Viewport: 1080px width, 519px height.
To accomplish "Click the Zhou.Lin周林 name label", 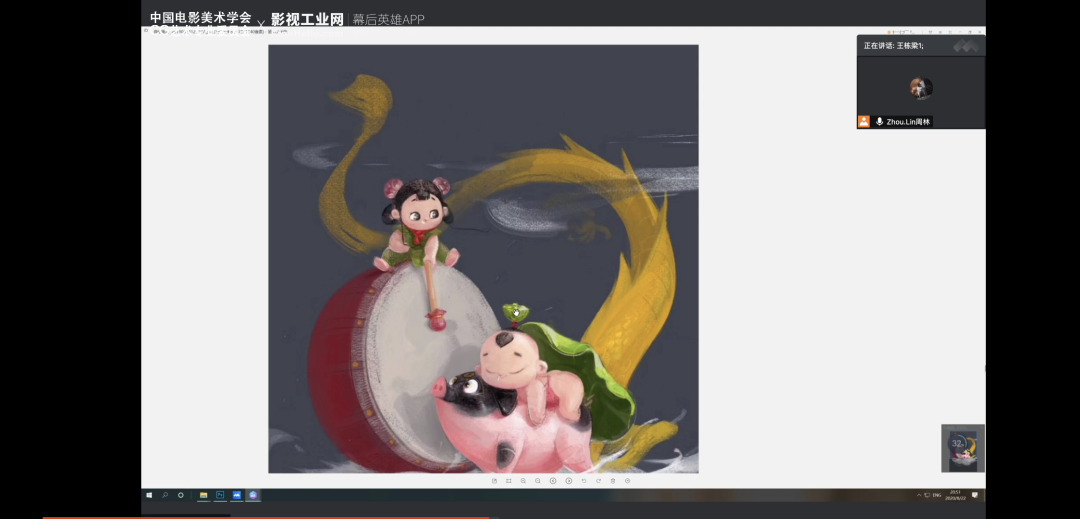I will tap(908, 122).
